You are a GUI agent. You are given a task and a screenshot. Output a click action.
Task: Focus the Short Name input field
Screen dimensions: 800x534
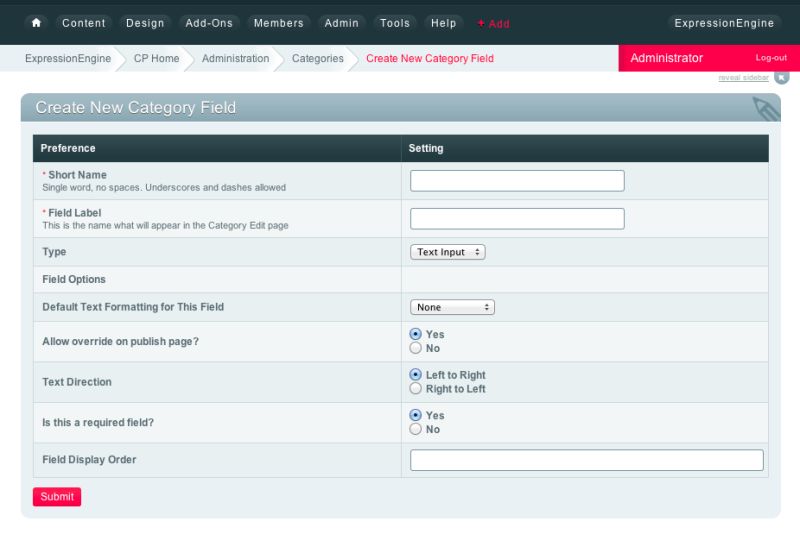point(517,181)
